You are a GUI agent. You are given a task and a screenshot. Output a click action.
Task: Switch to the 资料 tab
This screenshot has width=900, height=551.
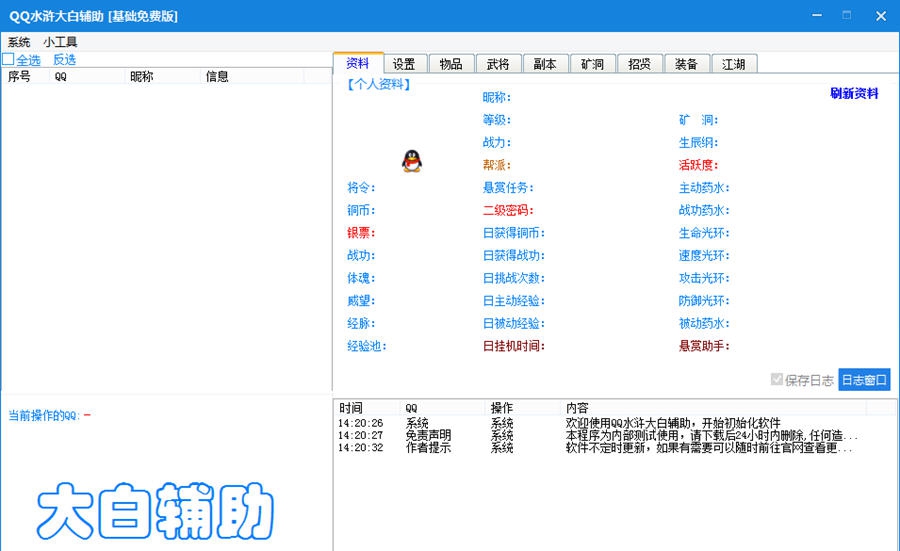pyautogui.click(x=358, y=63)
